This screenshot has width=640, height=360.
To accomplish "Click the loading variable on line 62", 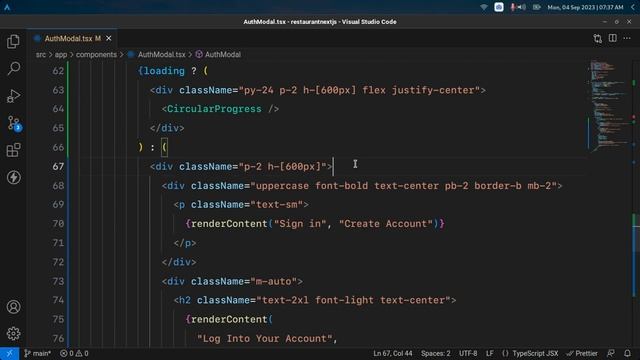I will [x=164, y=71].
